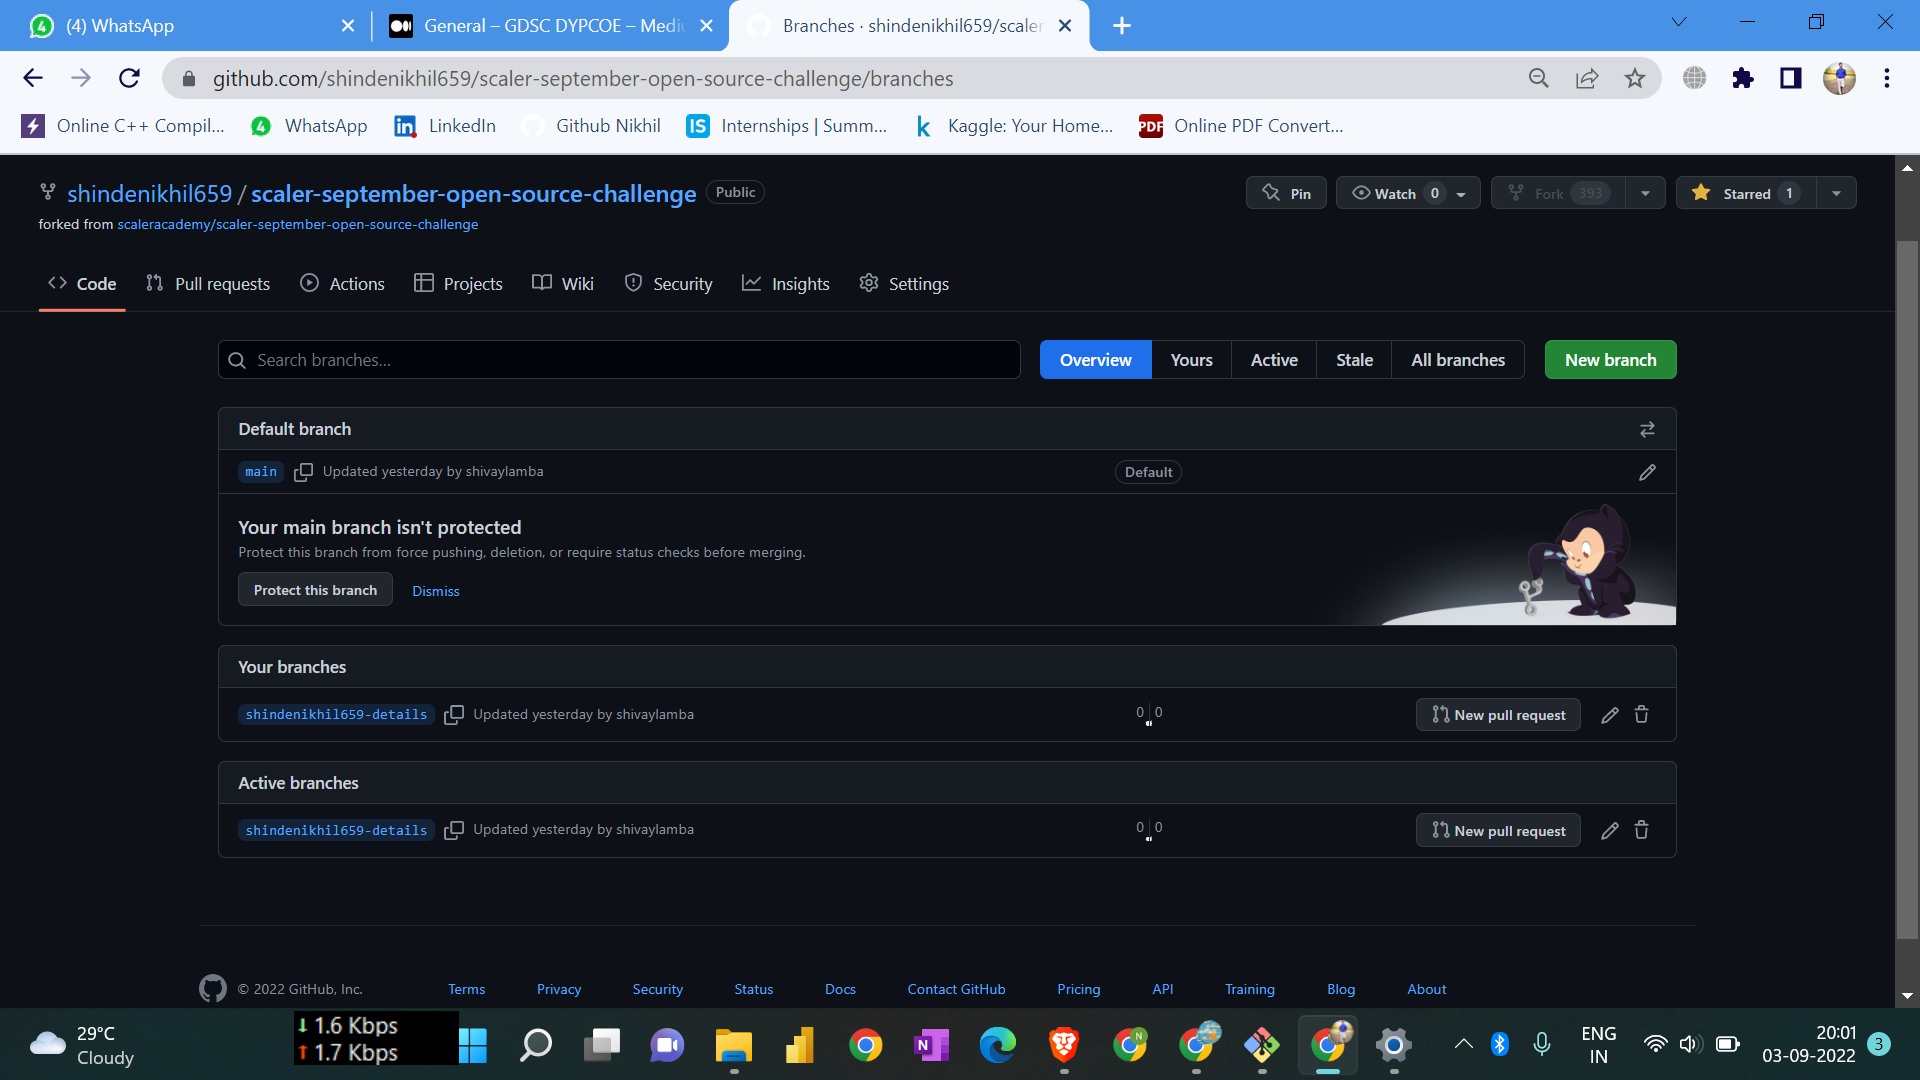Copy the shindenikhil659-details branch name
The height and width of the screenshot is (1080, 1920).
click(454, 714)
